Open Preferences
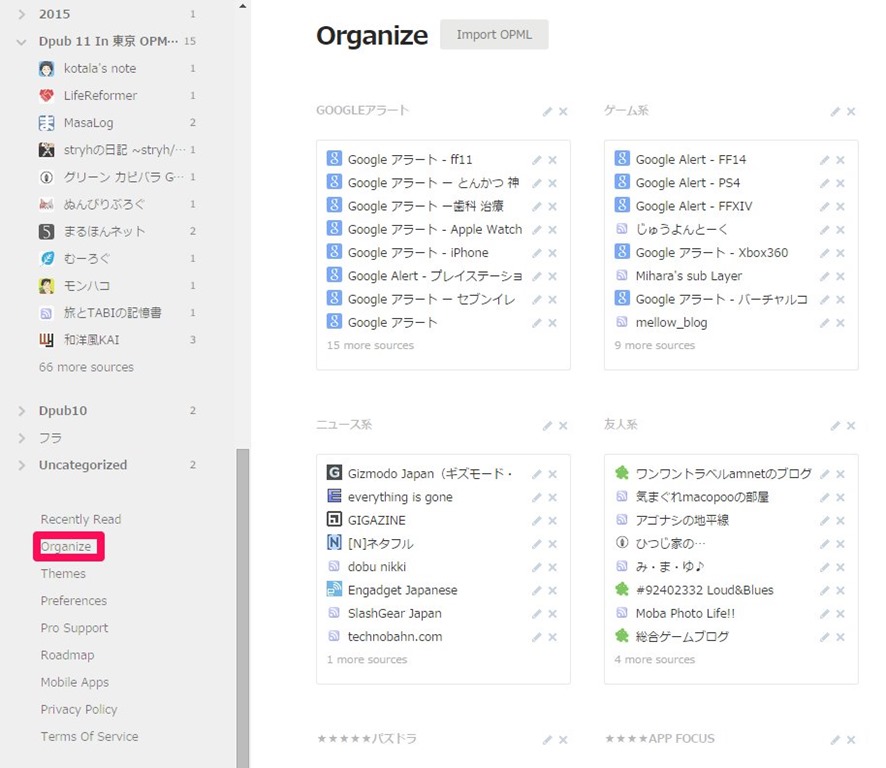886x768 pixels. click(73, 601)
